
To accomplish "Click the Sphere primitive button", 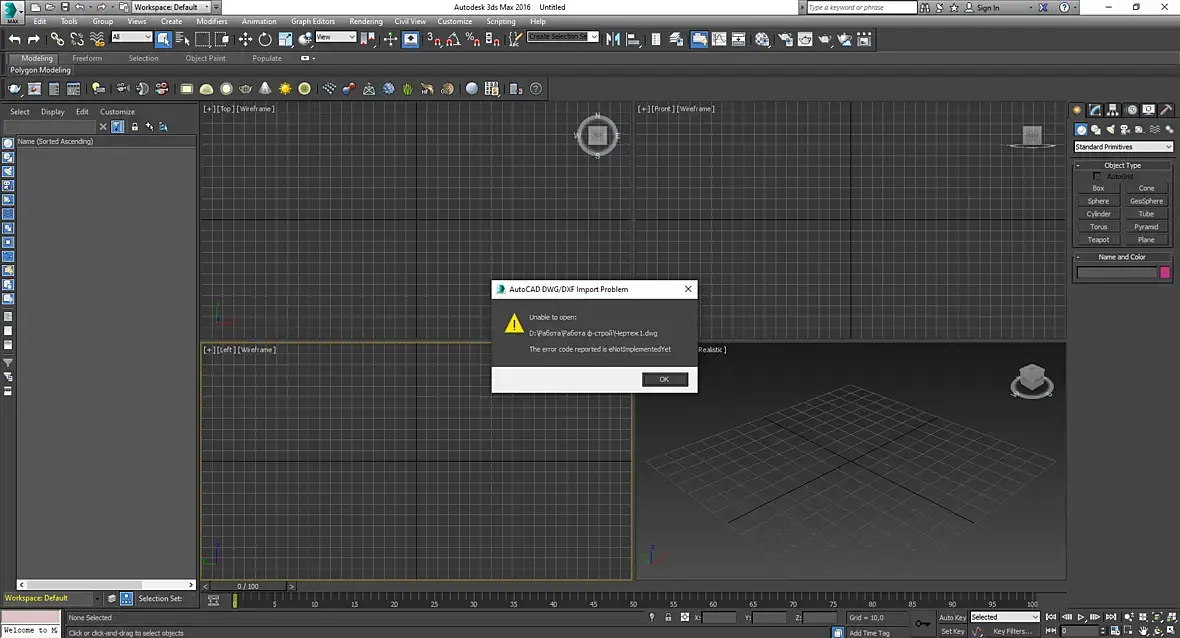I will click(1098, 201).
